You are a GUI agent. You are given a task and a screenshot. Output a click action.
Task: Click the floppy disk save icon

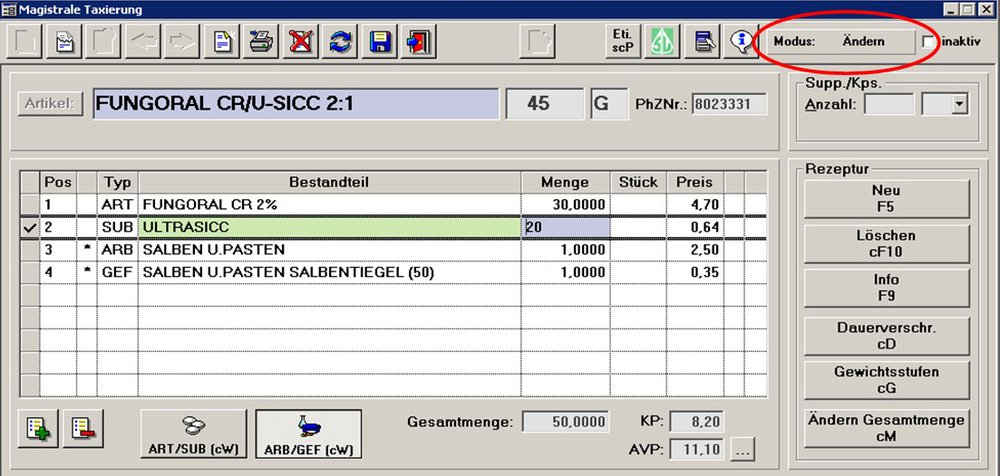[379, 42]
